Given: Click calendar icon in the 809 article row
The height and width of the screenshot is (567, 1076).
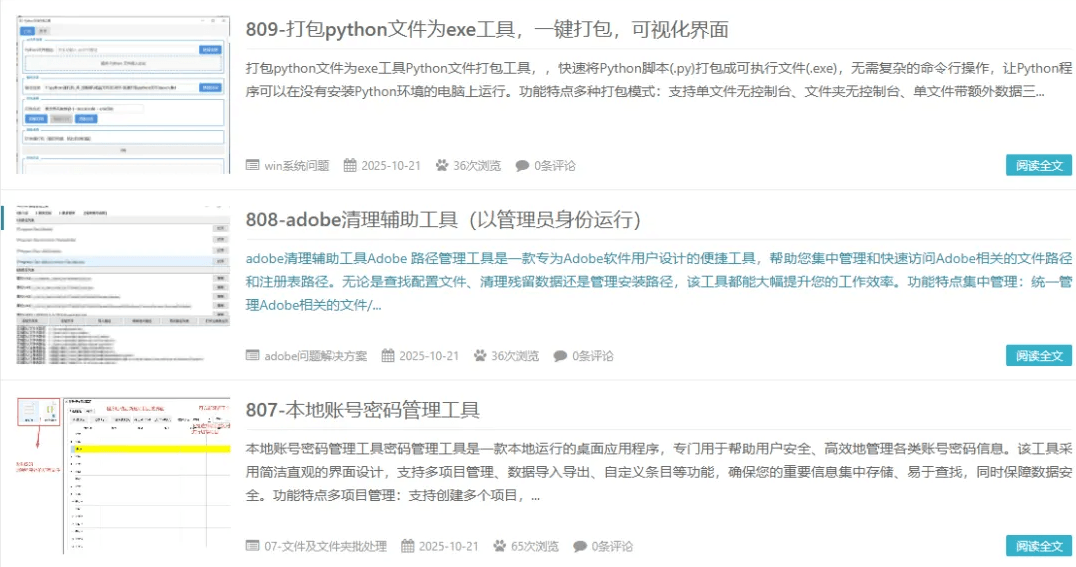Looking at the screenshot, I should click(x=350, y=165).
